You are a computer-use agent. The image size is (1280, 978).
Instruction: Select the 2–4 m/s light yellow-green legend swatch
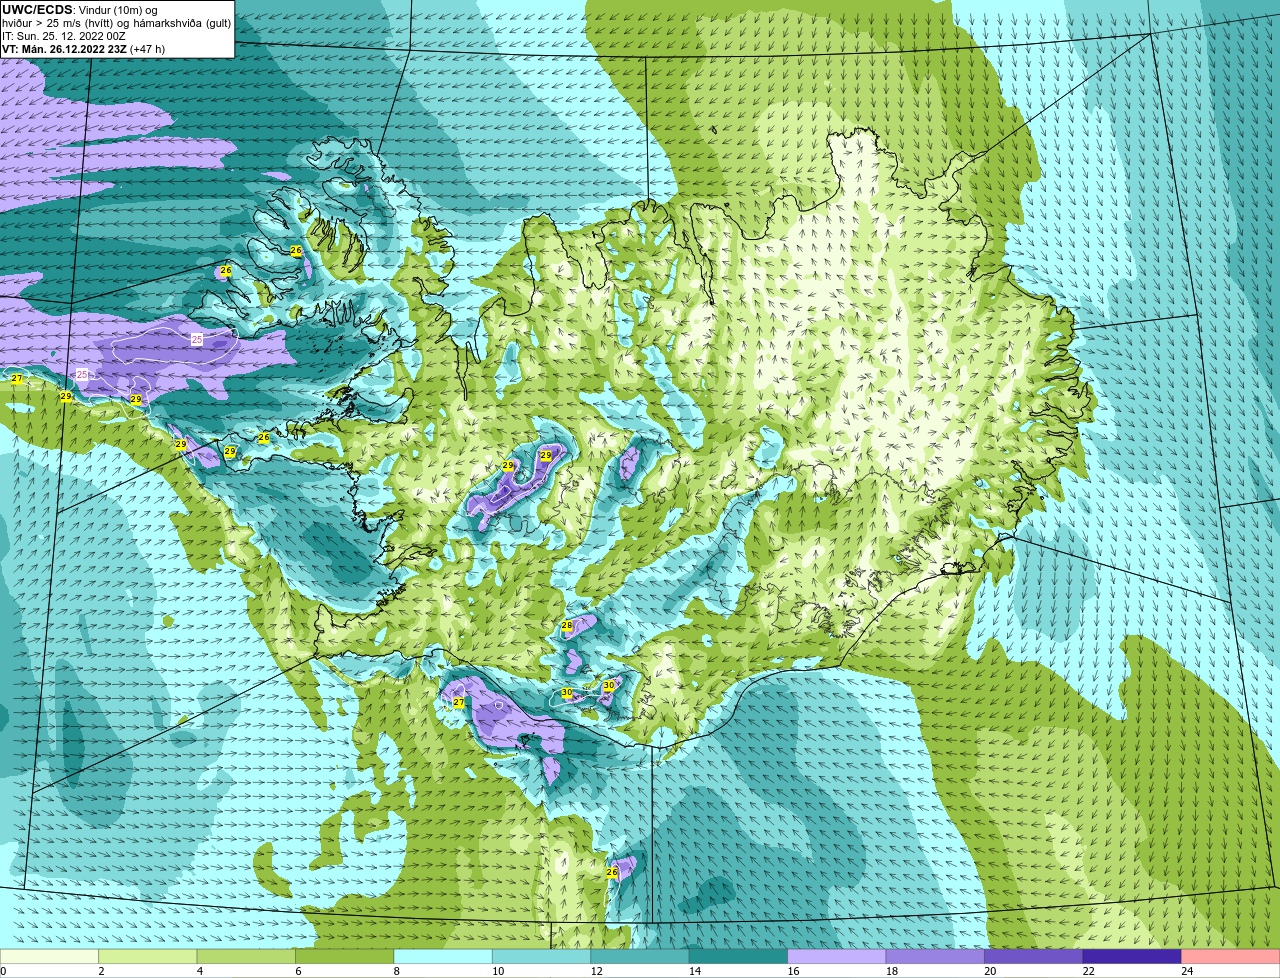click(149, 956)
